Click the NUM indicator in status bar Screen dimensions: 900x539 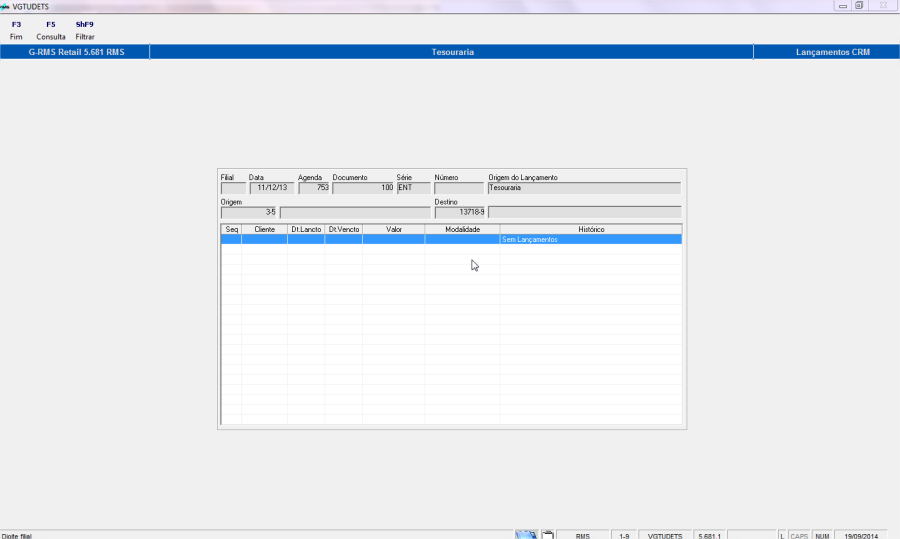tap(822, 536)
